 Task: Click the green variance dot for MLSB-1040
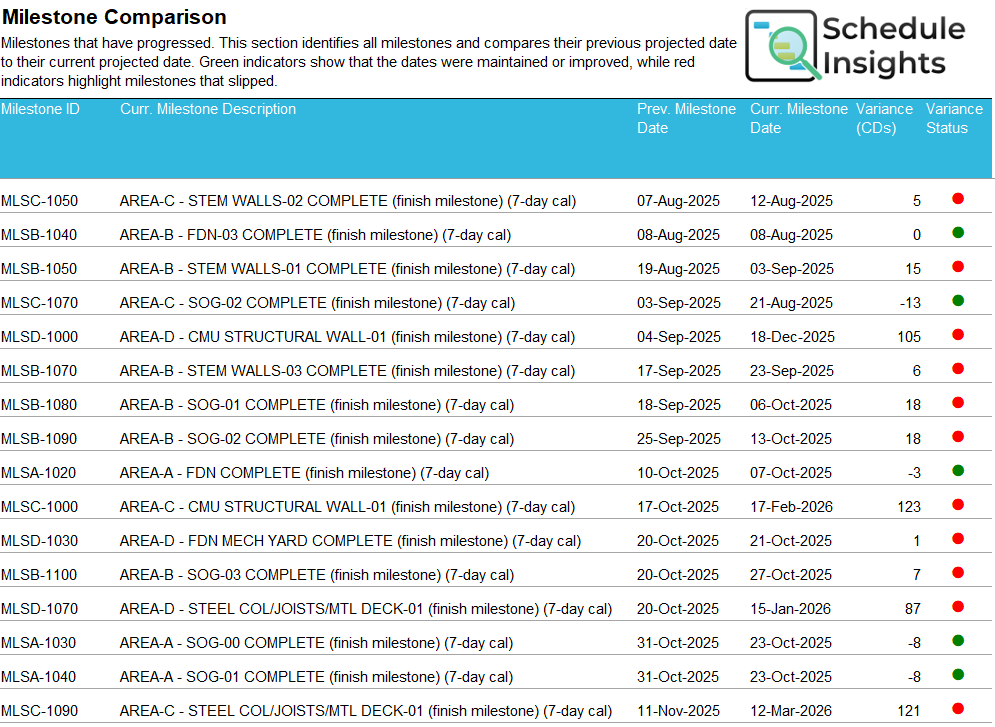[x=958, y=233]
